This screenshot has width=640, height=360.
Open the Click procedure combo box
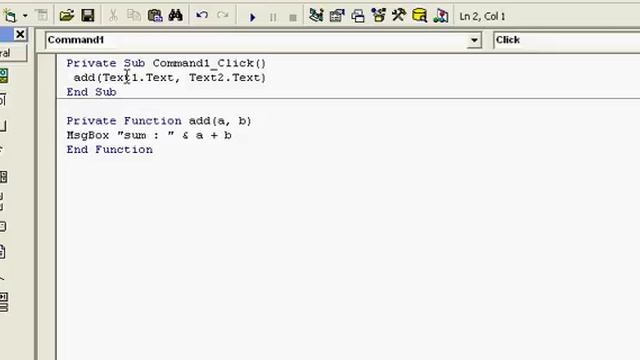point(567,40)
